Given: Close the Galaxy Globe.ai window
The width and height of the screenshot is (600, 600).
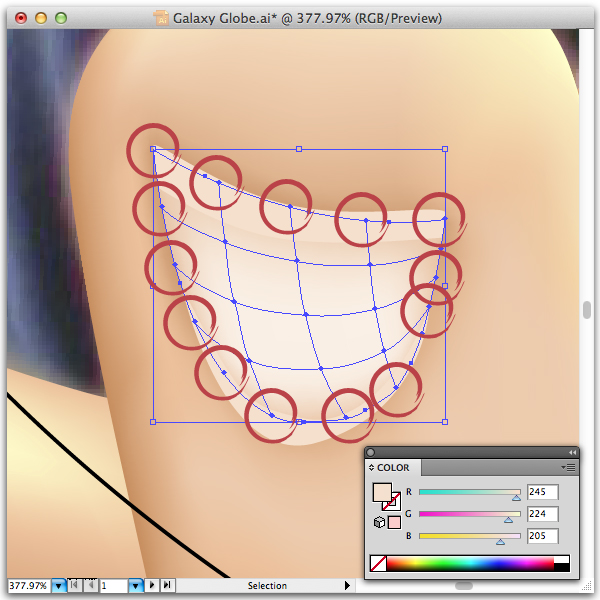Looking at the screenshot, I should 21,18.
